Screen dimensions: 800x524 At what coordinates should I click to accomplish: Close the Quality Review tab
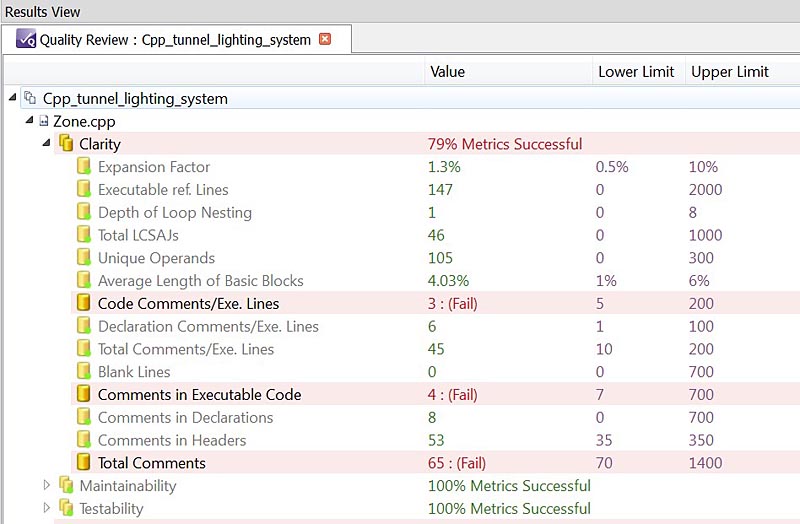tap(324, 39)
